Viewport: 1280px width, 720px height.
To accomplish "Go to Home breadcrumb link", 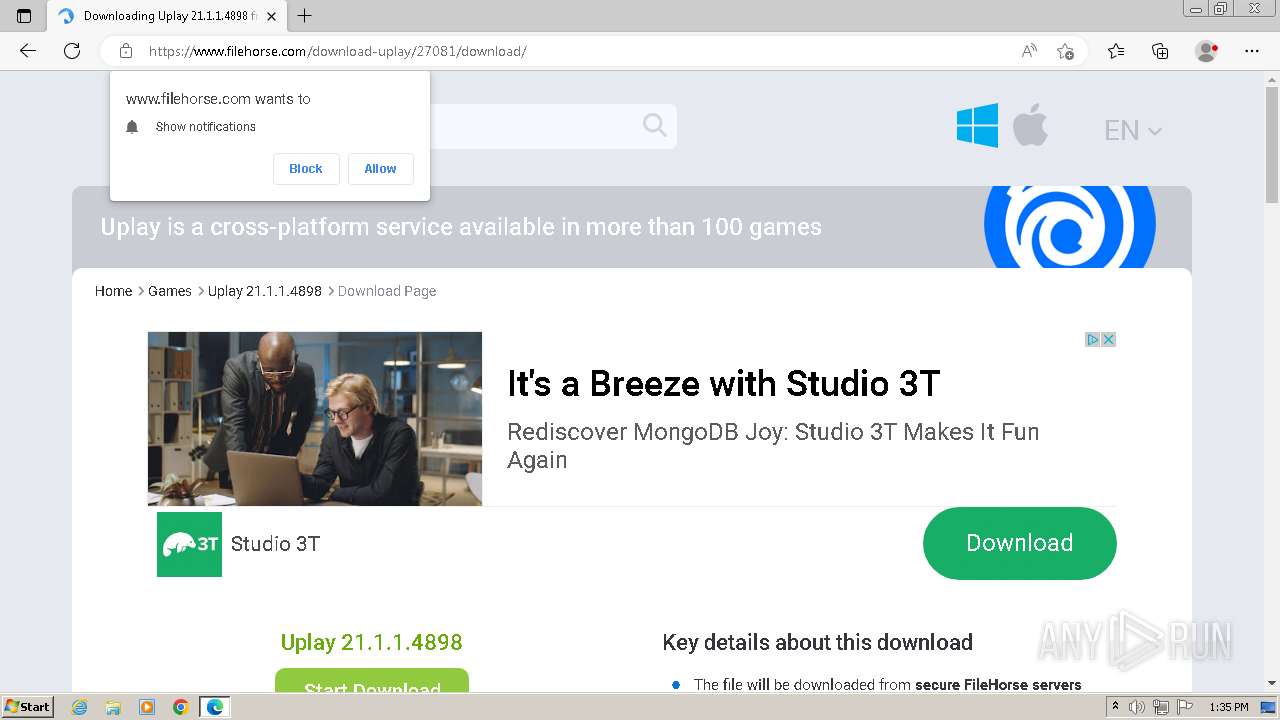I will pyautogui.click(x=113, y=291).
